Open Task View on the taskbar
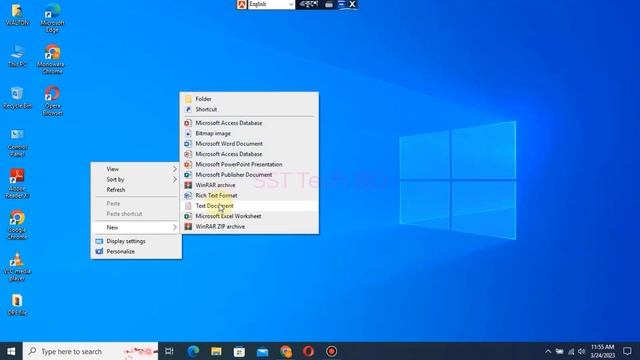The height and width of the screenshot is (360, 640). [x=169, y=351]
